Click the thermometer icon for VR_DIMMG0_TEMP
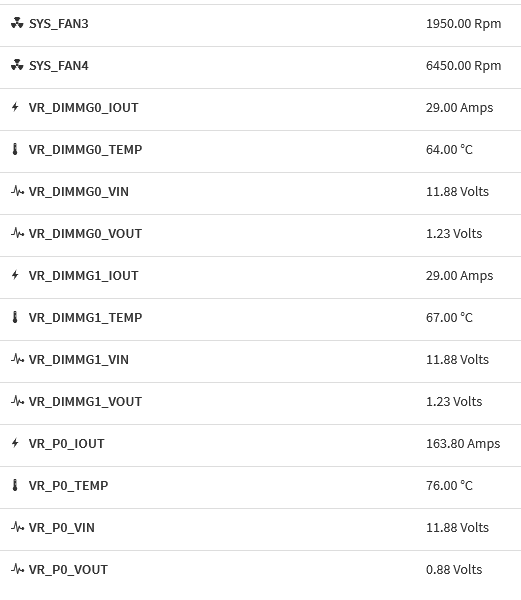 pyautogui.click(x=15, y=149)
